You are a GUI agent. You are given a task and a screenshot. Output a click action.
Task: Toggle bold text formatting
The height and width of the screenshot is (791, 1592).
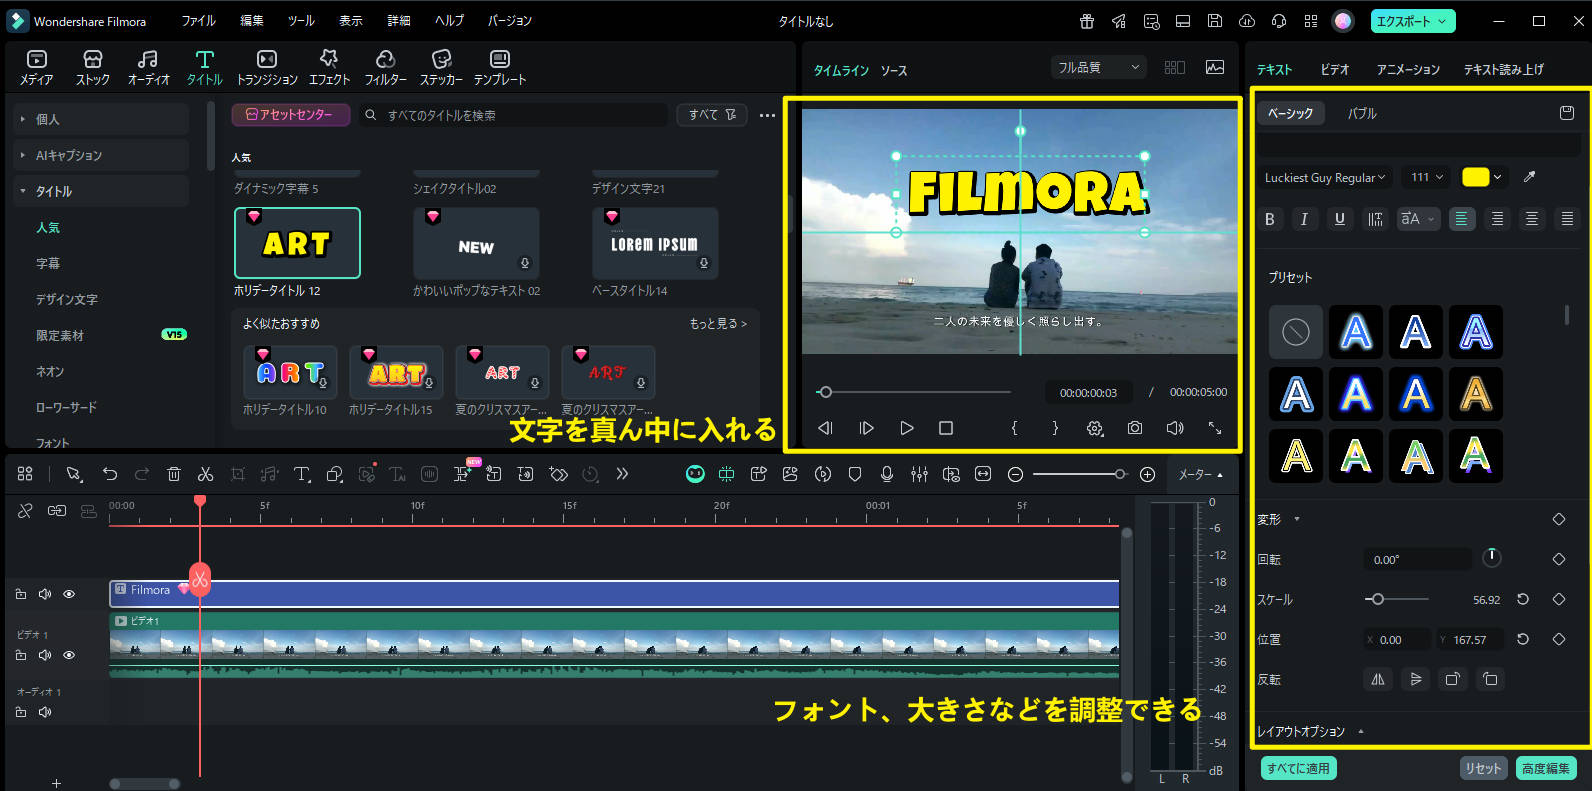(1270, 219)
